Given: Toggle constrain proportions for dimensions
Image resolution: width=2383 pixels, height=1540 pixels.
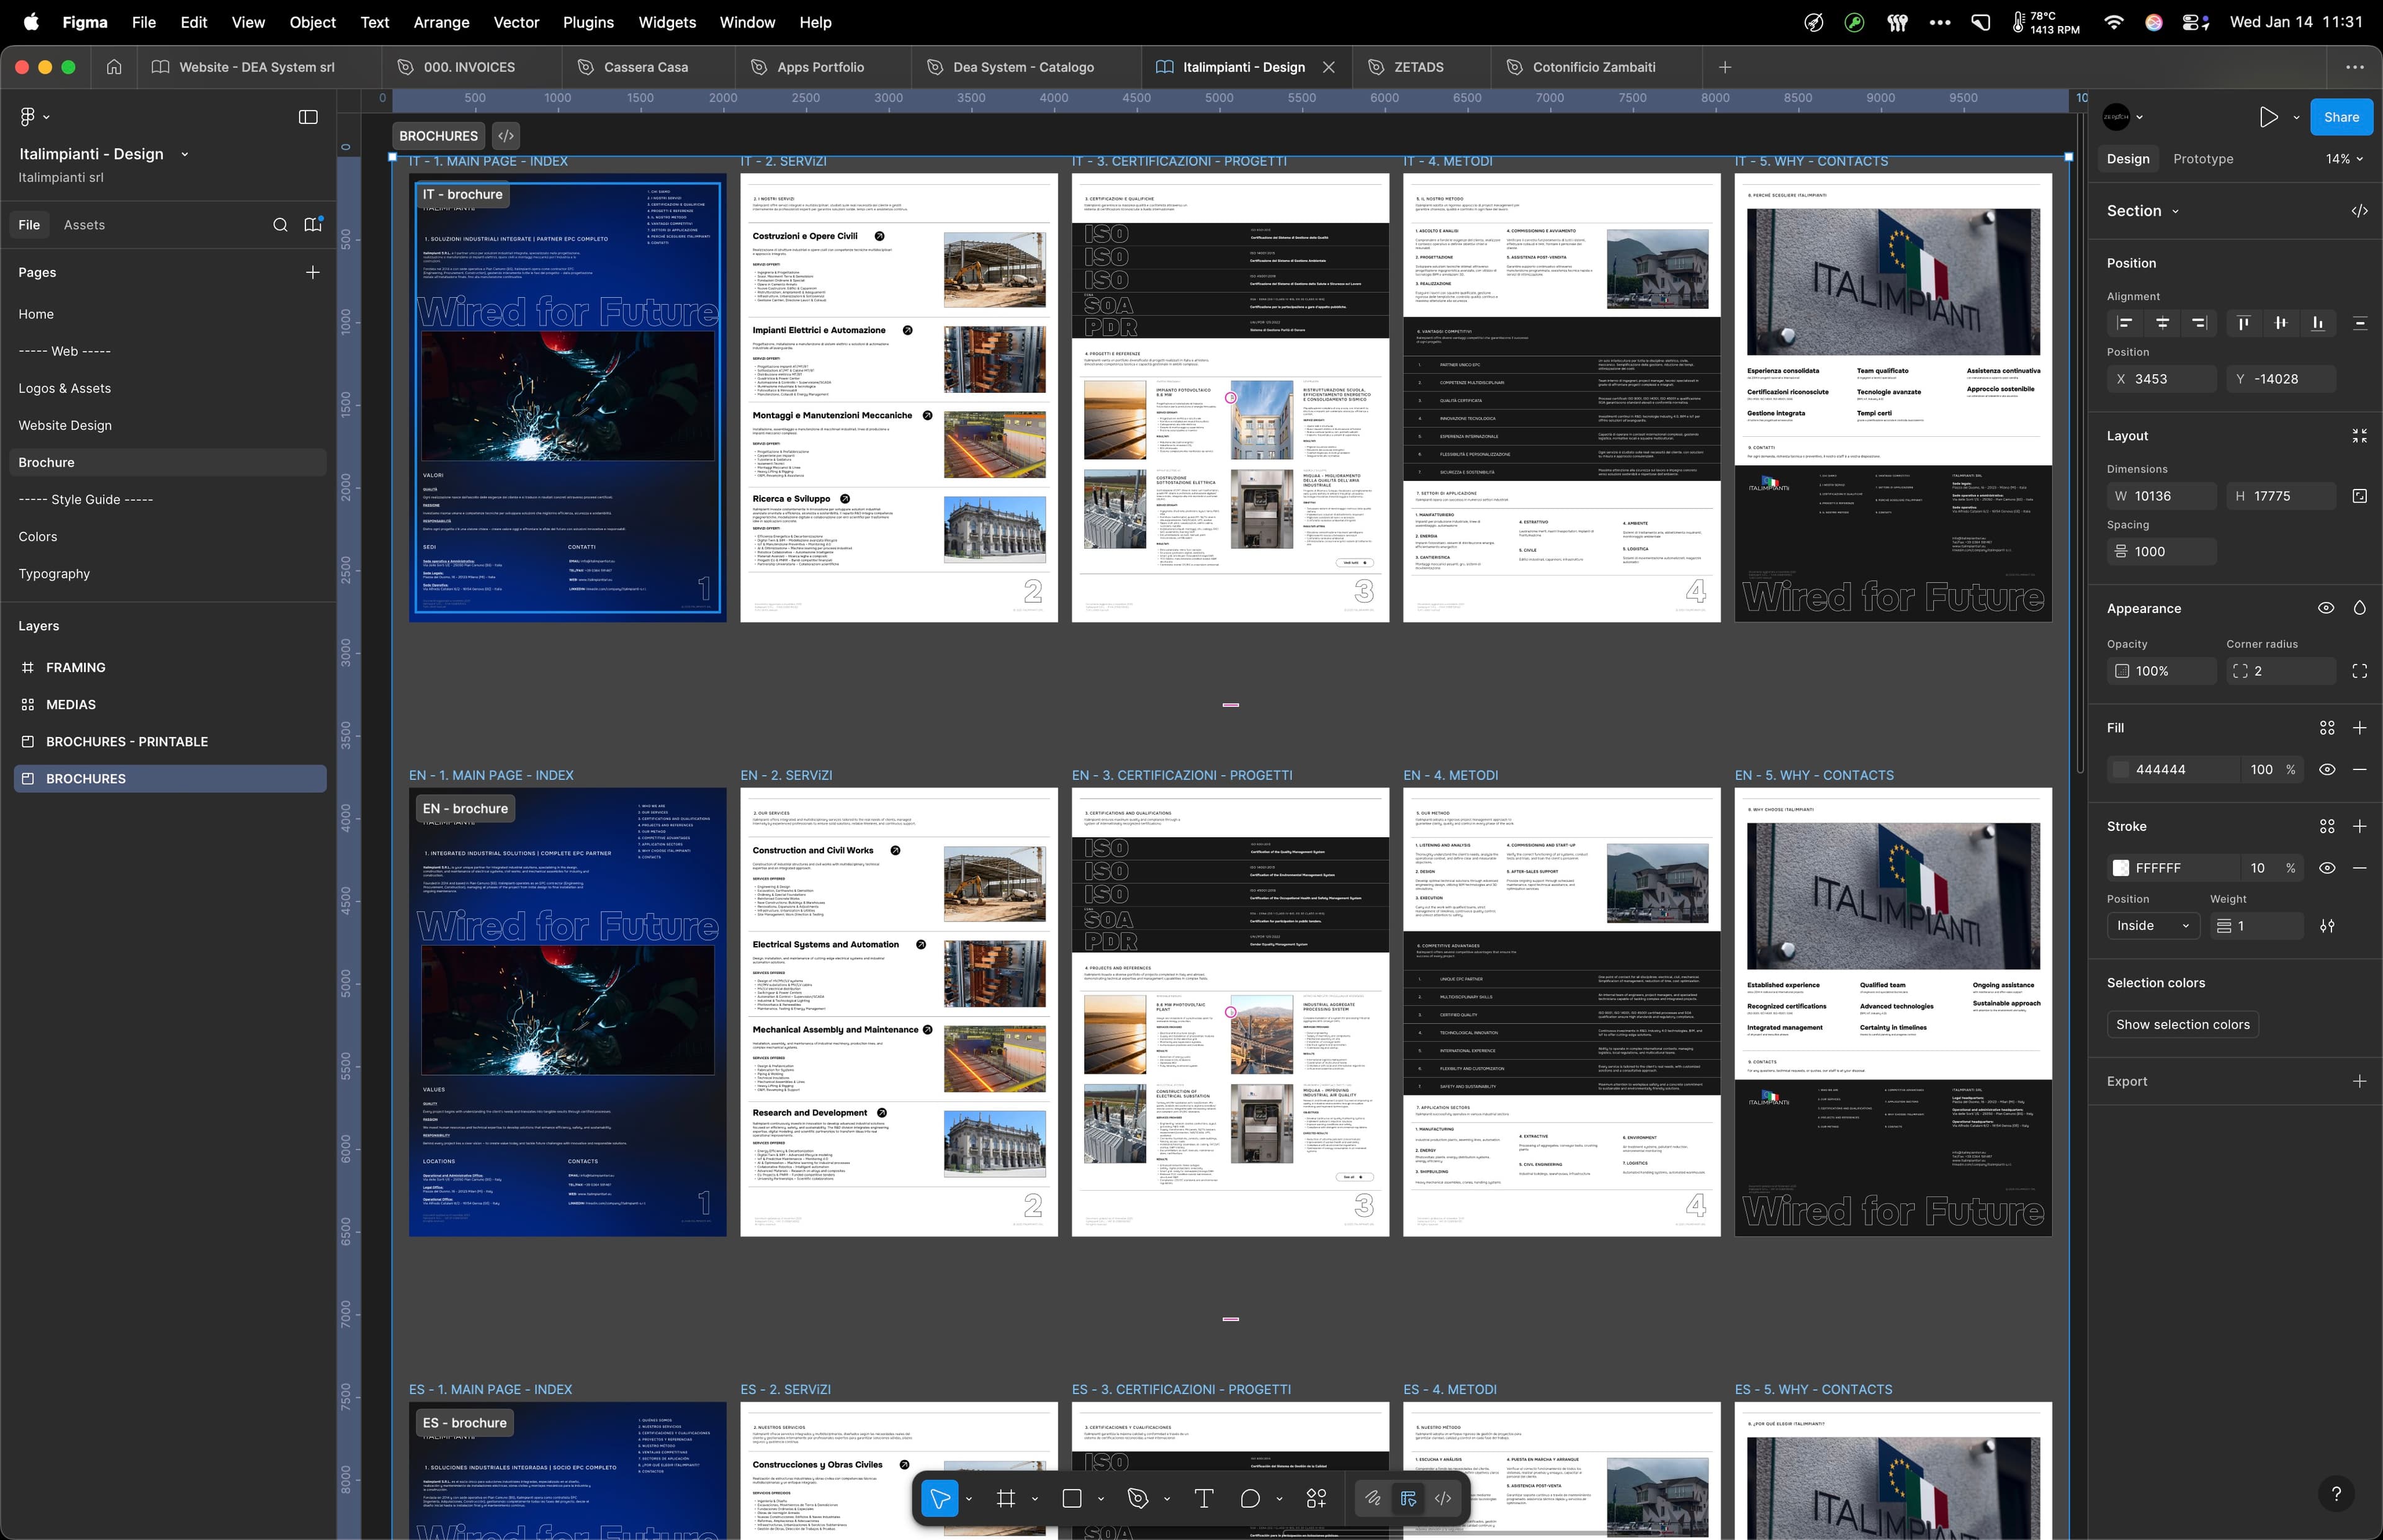Looking at the screenshot, I should pos(2360,496).
